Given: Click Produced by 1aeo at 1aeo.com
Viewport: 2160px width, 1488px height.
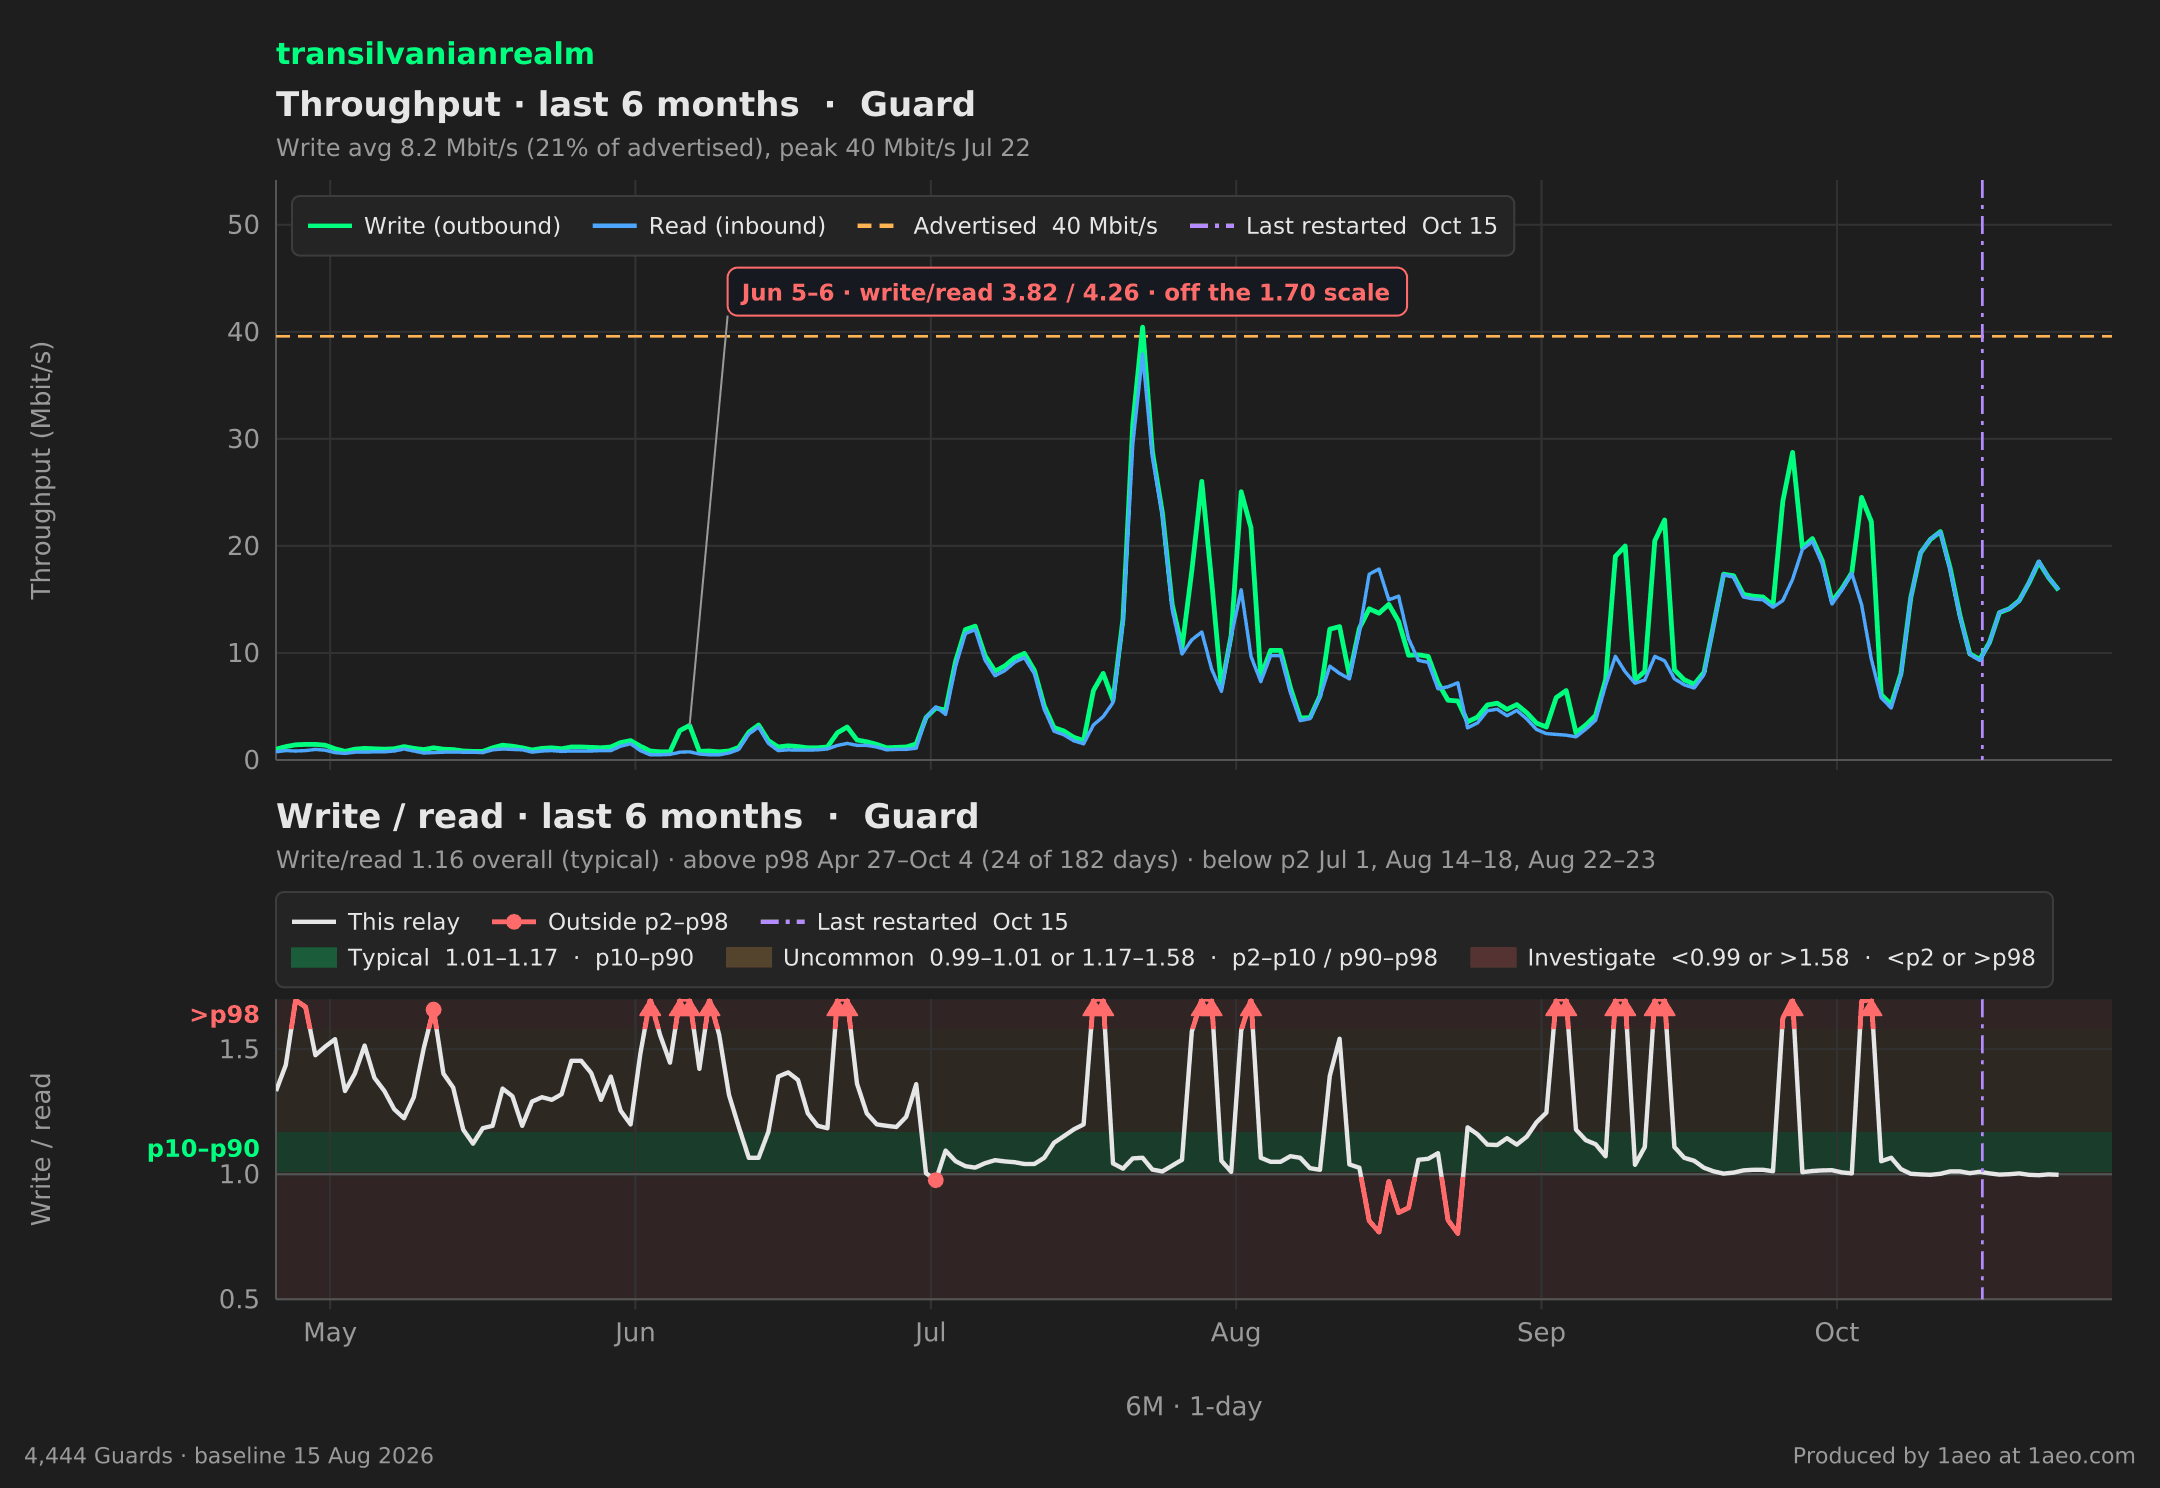Looking at the screenshot, I should [x=1964, y=1456].
